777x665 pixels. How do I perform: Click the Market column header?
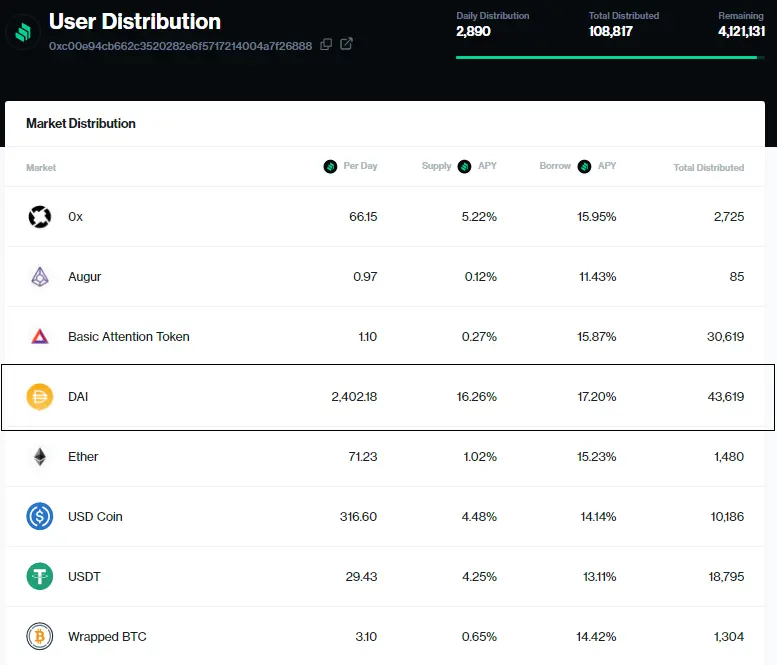41,167
